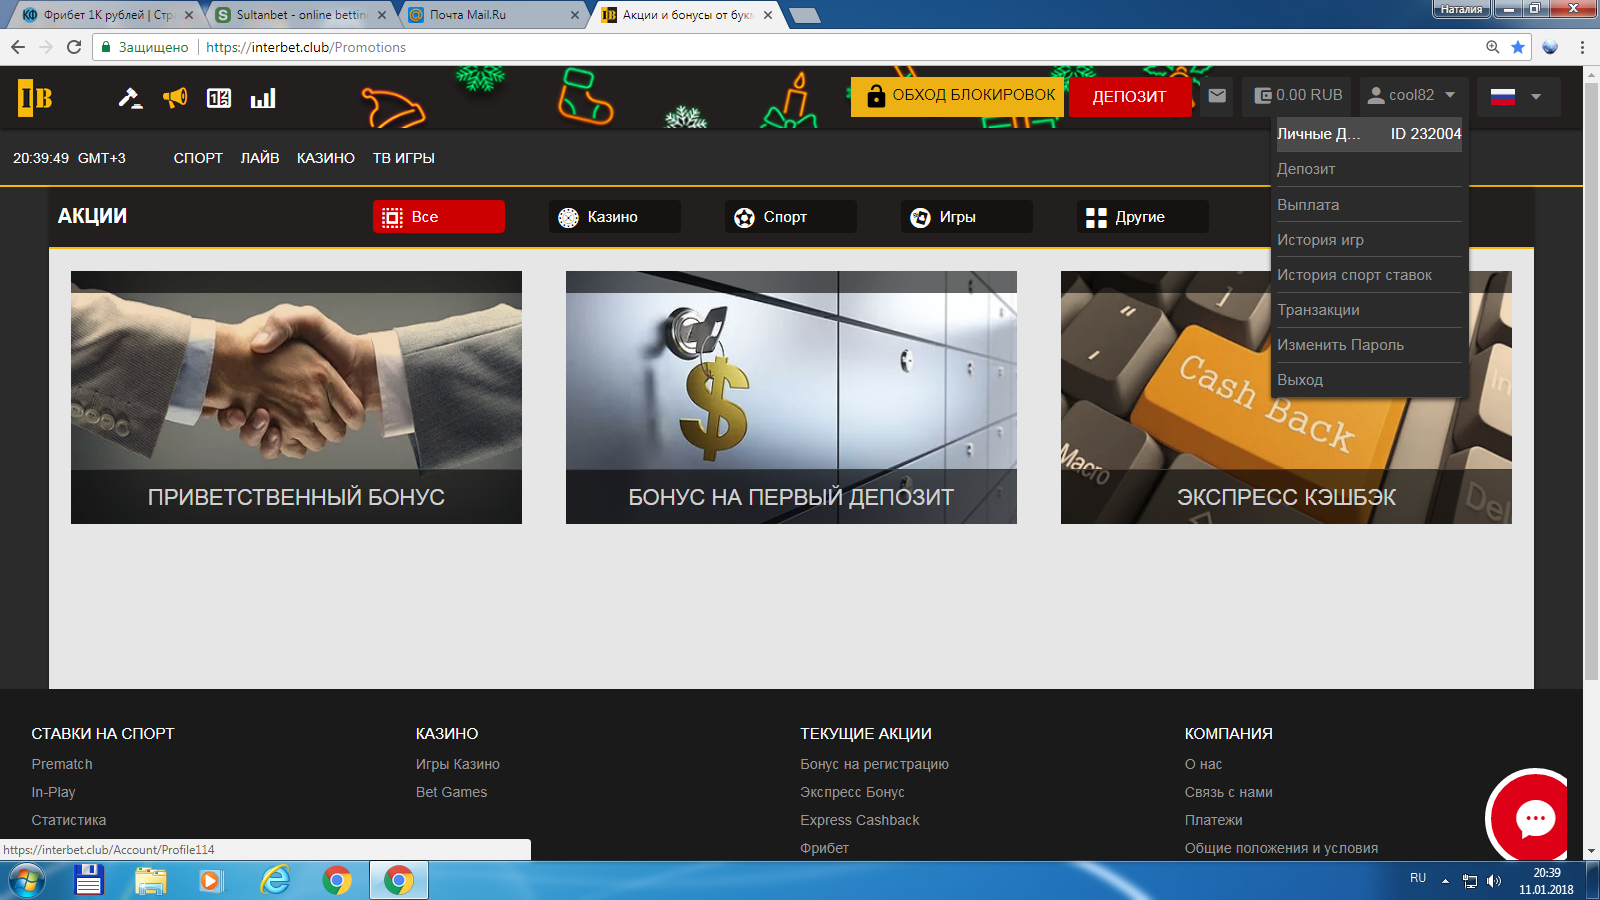
Task: Close the Фрибет 1К рублей tab
Action: (189, 15)
